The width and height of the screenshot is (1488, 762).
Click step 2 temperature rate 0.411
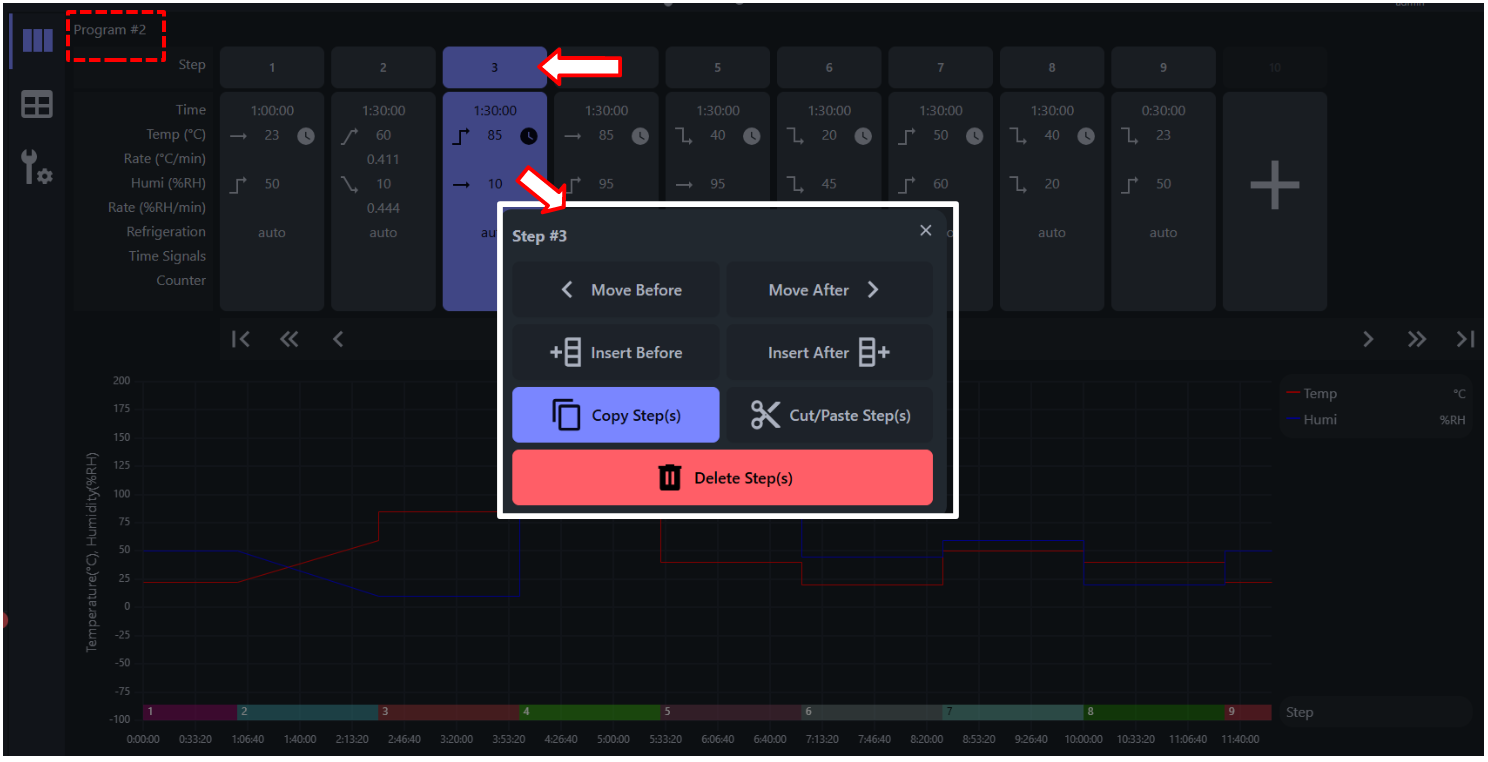[x=383, y=159]
